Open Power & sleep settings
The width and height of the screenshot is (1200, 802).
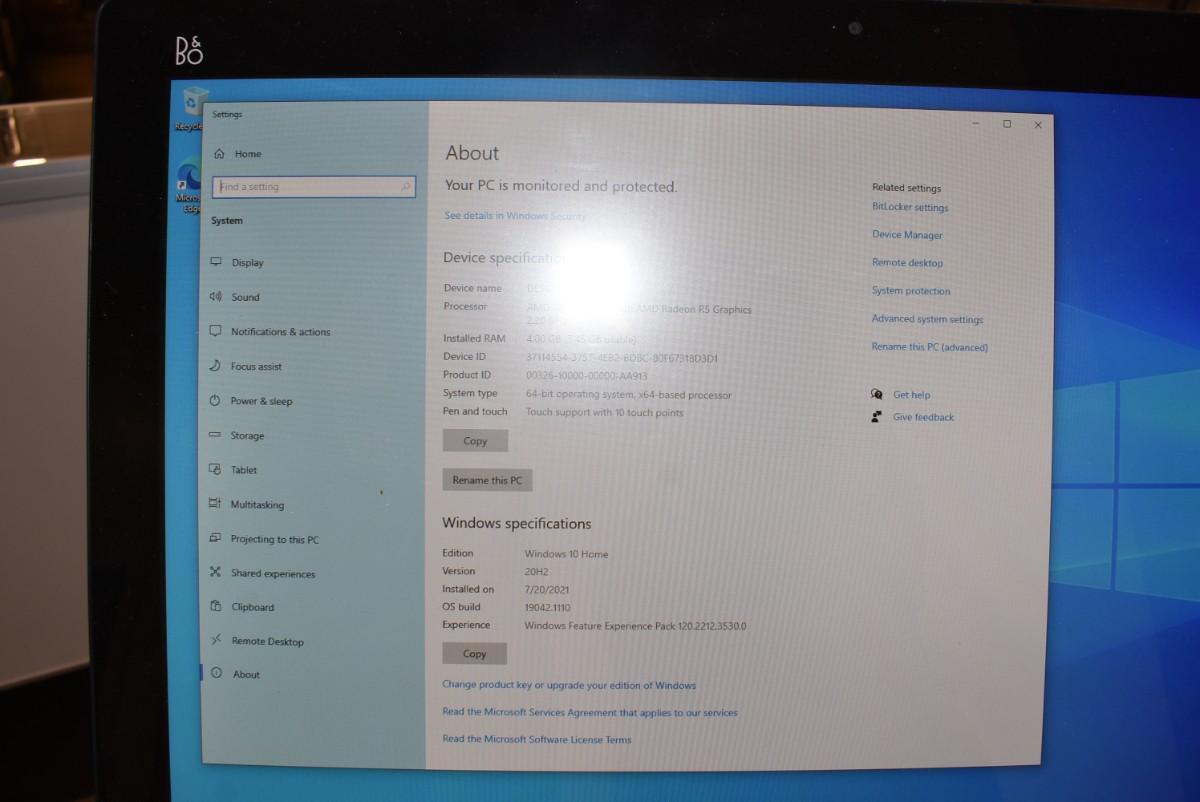coord(261,401)
